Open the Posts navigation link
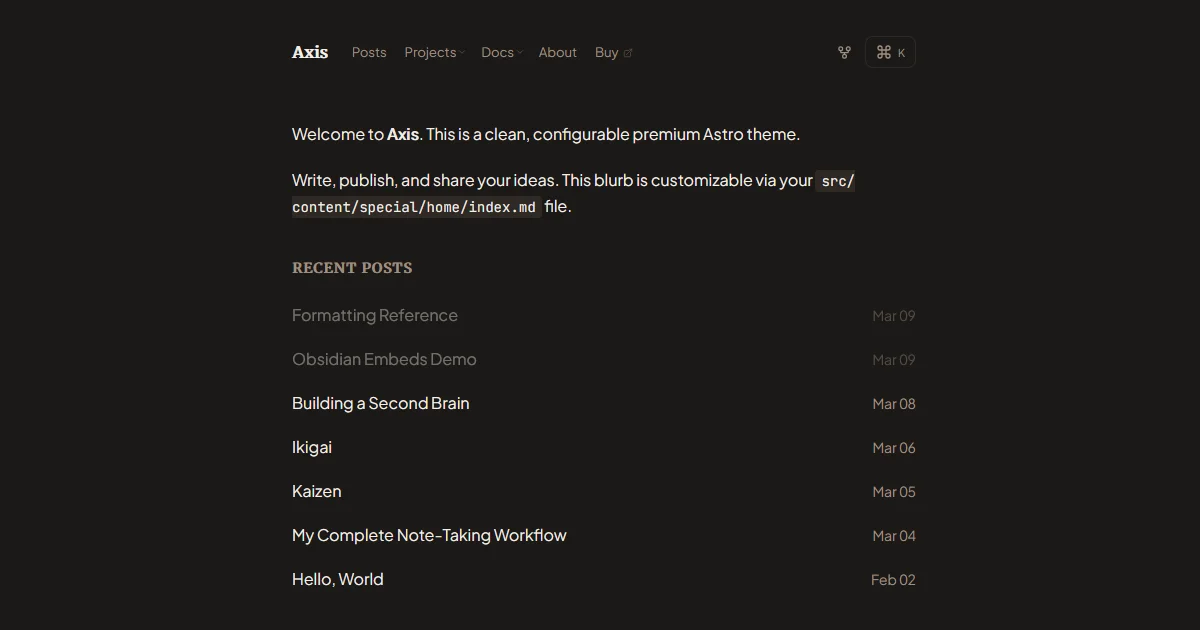 (369, 53)
